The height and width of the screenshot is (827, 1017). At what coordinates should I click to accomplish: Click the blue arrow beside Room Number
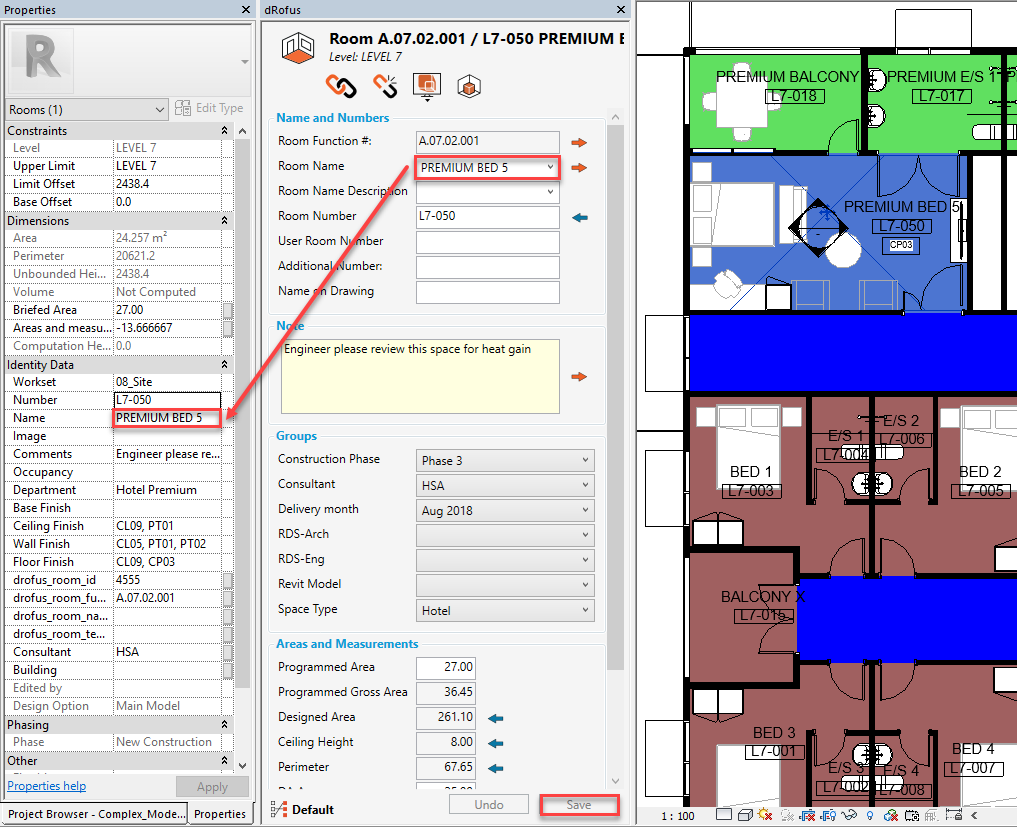pyautogui.click(x=579, y=217)
